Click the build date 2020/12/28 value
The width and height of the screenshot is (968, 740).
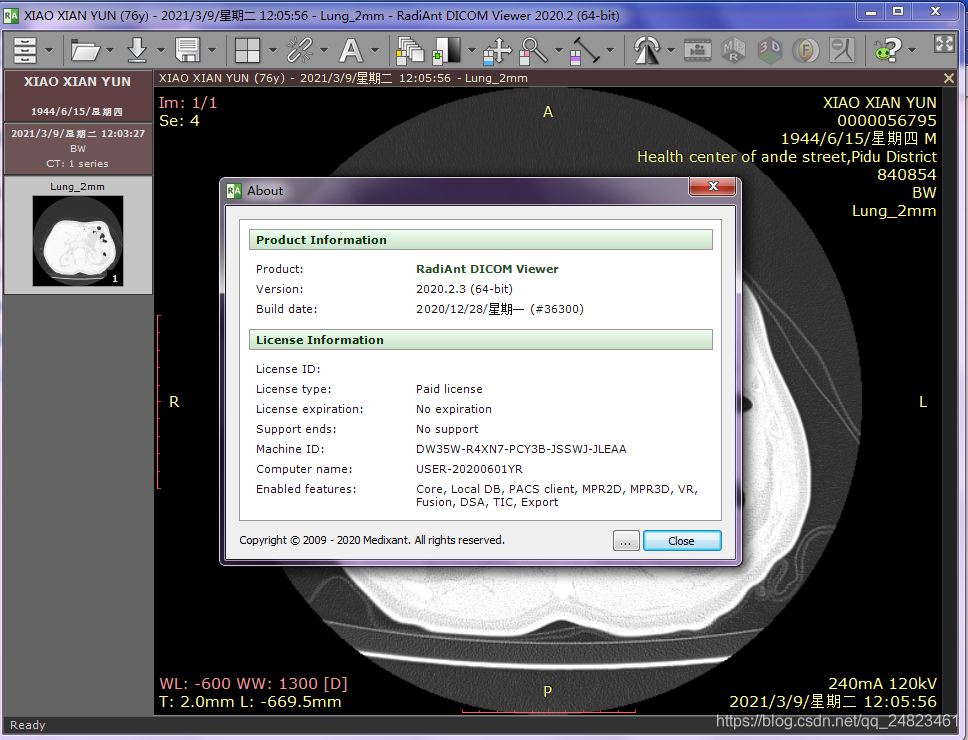point(499,309)
